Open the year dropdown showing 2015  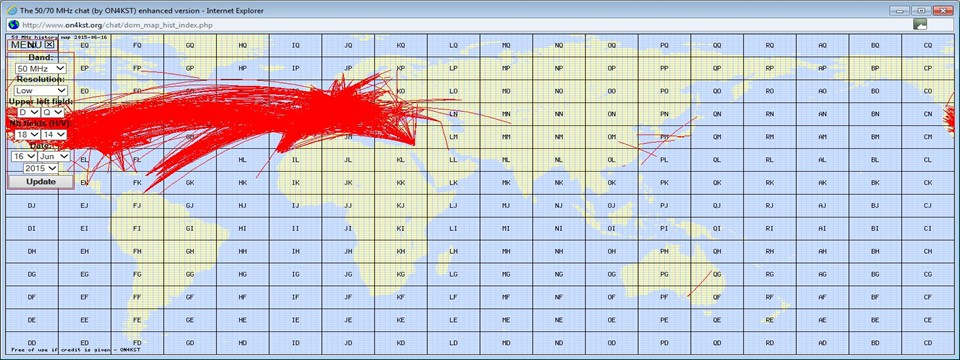pyautogui.click(x=41, y=168)
